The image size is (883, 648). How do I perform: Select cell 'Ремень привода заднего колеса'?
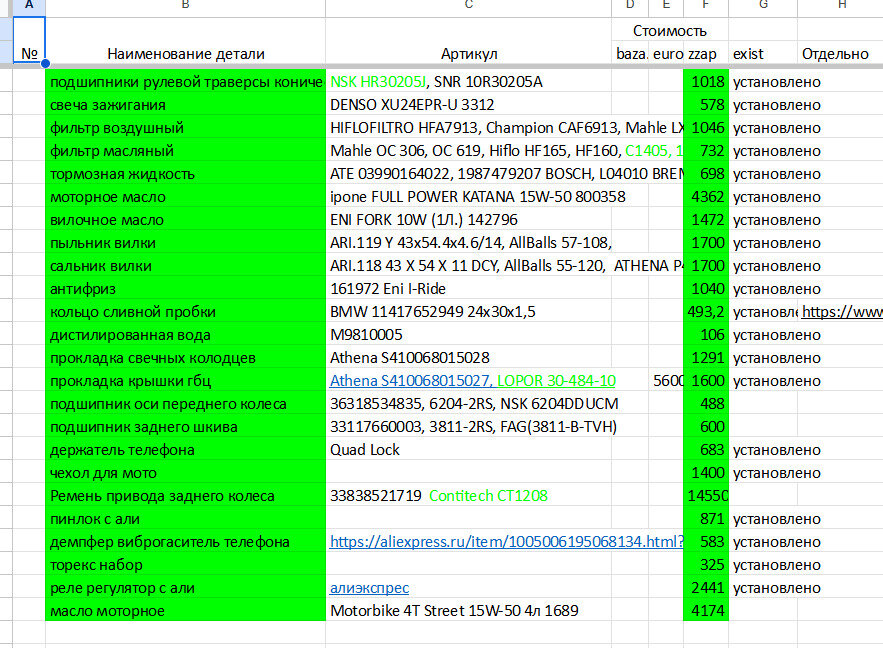[185, 496]
